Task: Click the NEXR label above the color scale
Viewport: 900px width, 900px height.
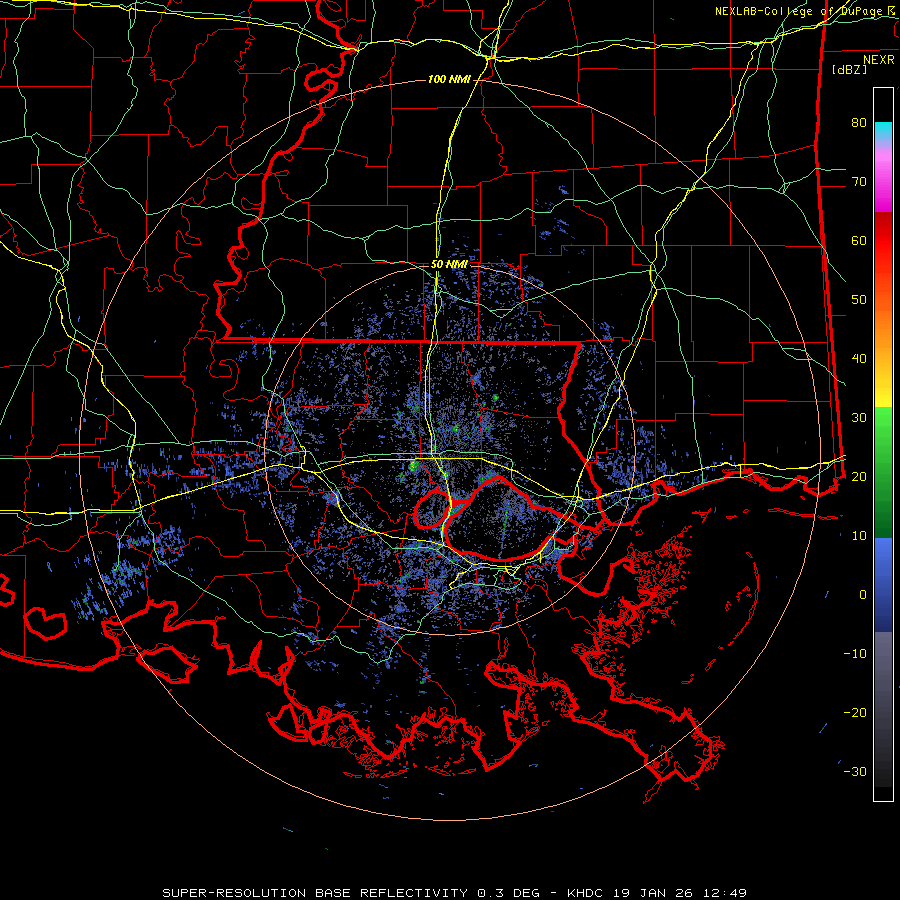Action: click(x=879, y=60)
